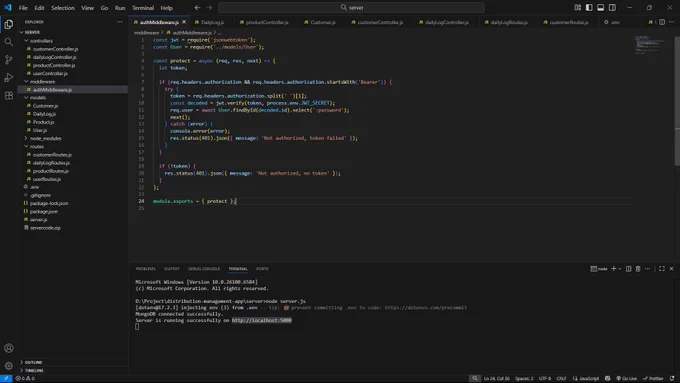Open package.json in the explorer tree
Viewport: 680px width, 383px height.
click(43, 211)
